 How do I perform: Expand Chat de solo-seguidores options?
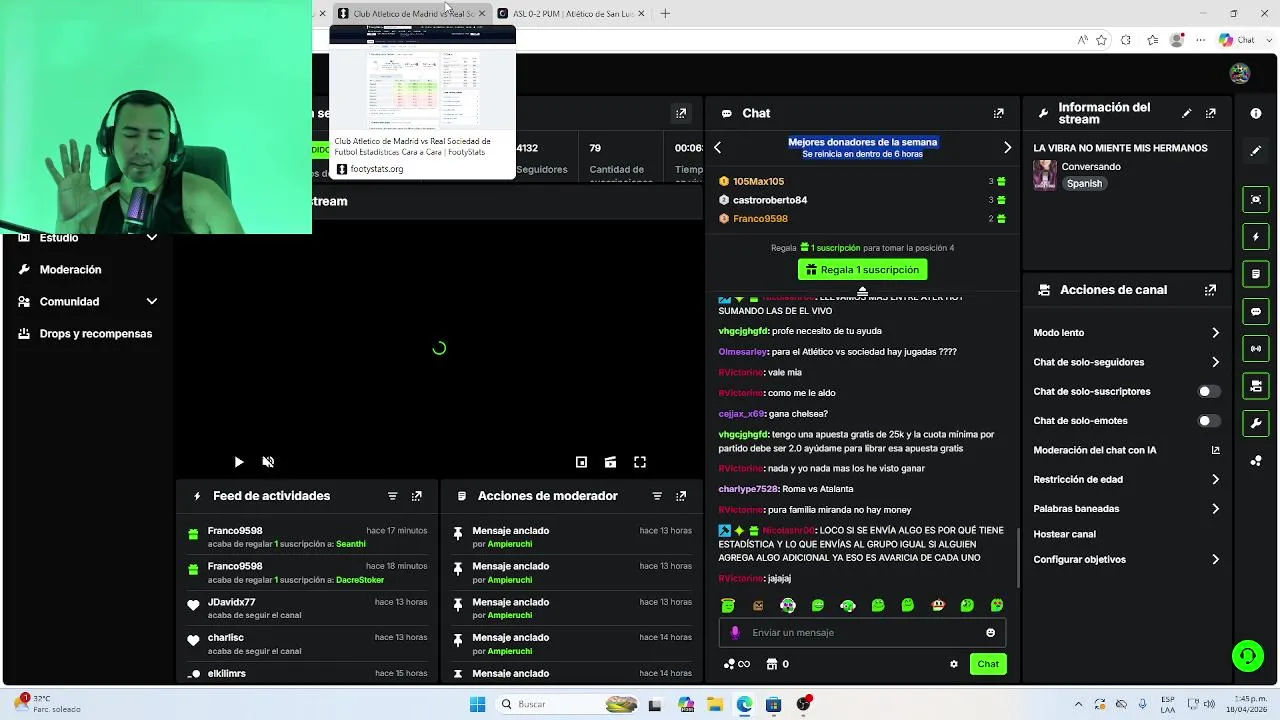click(1127, 362)
